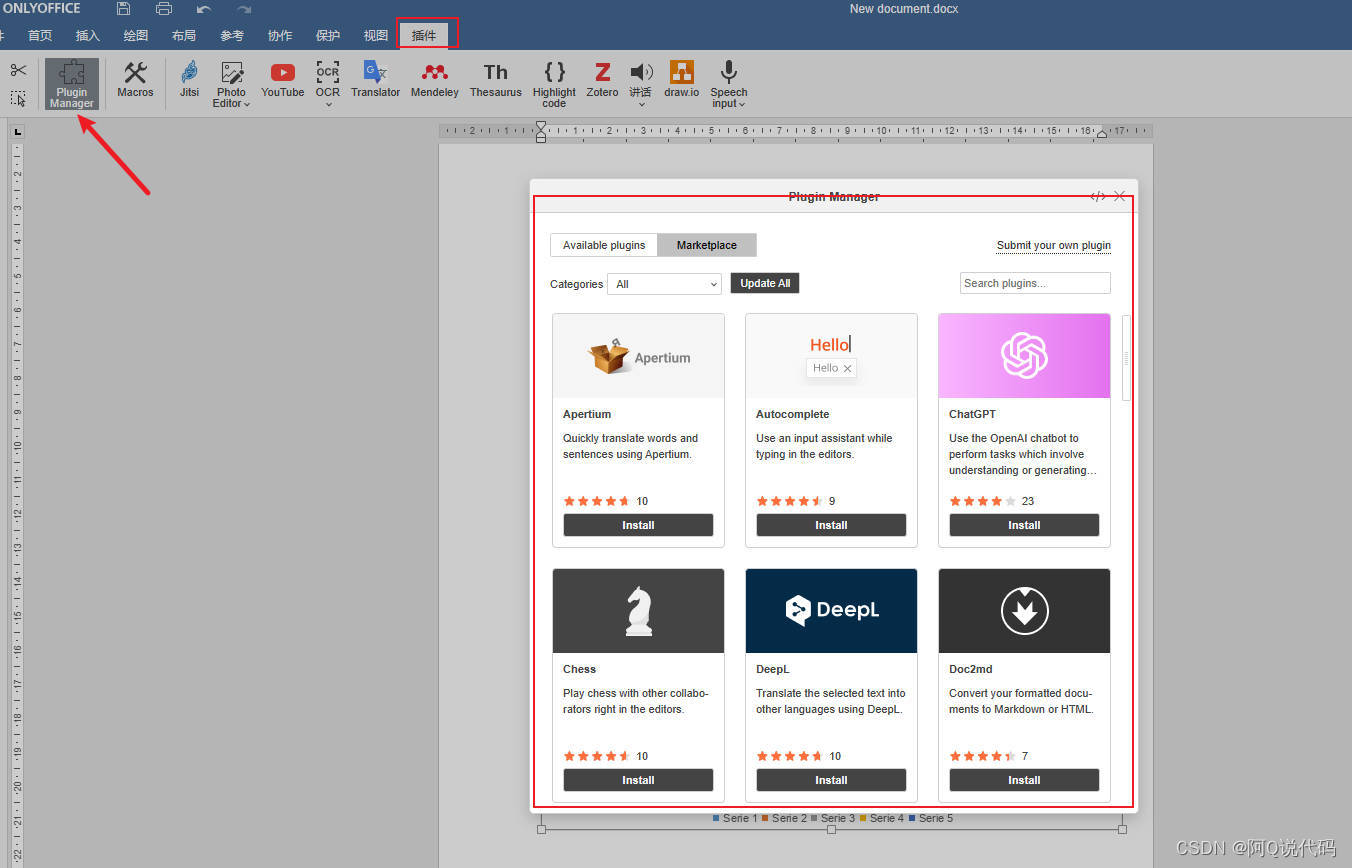Open the 布局 tab

click(184, 35)
